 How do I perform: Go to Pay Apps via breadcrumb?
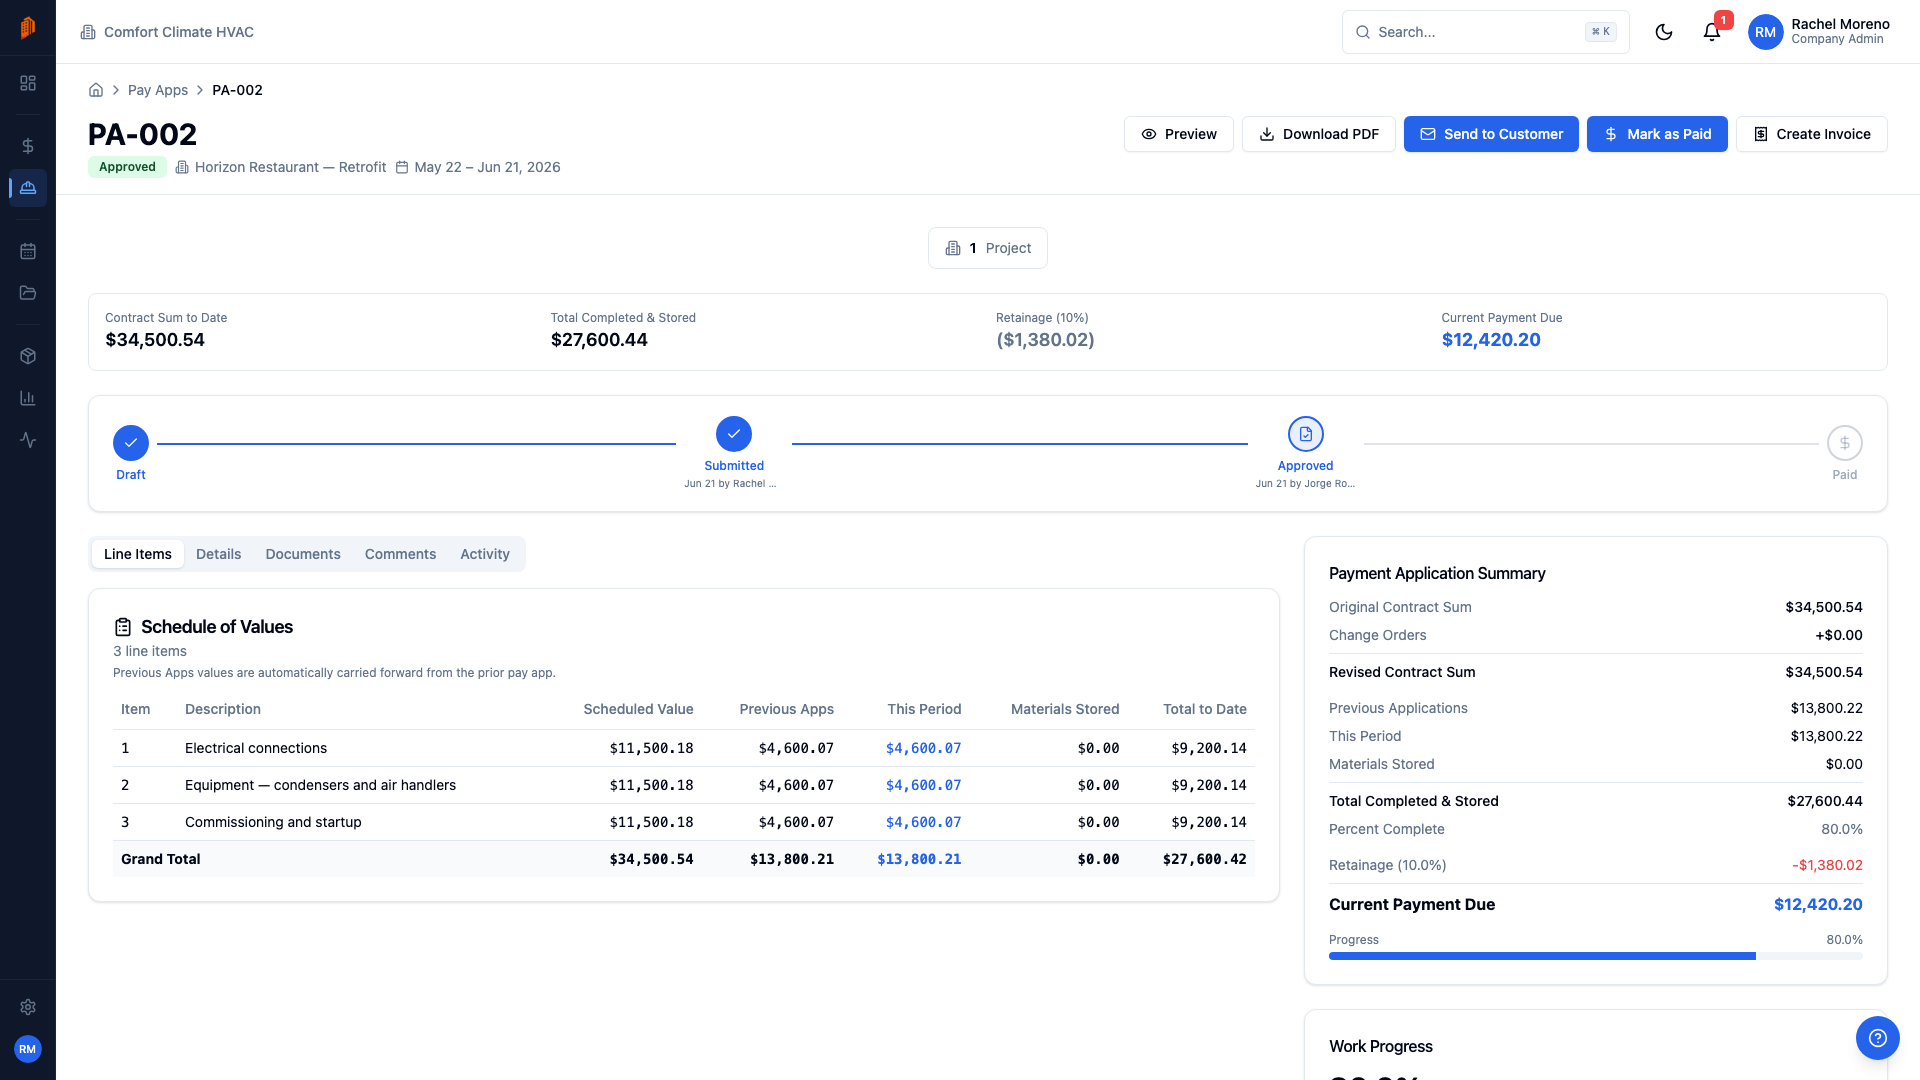point(158,90)
